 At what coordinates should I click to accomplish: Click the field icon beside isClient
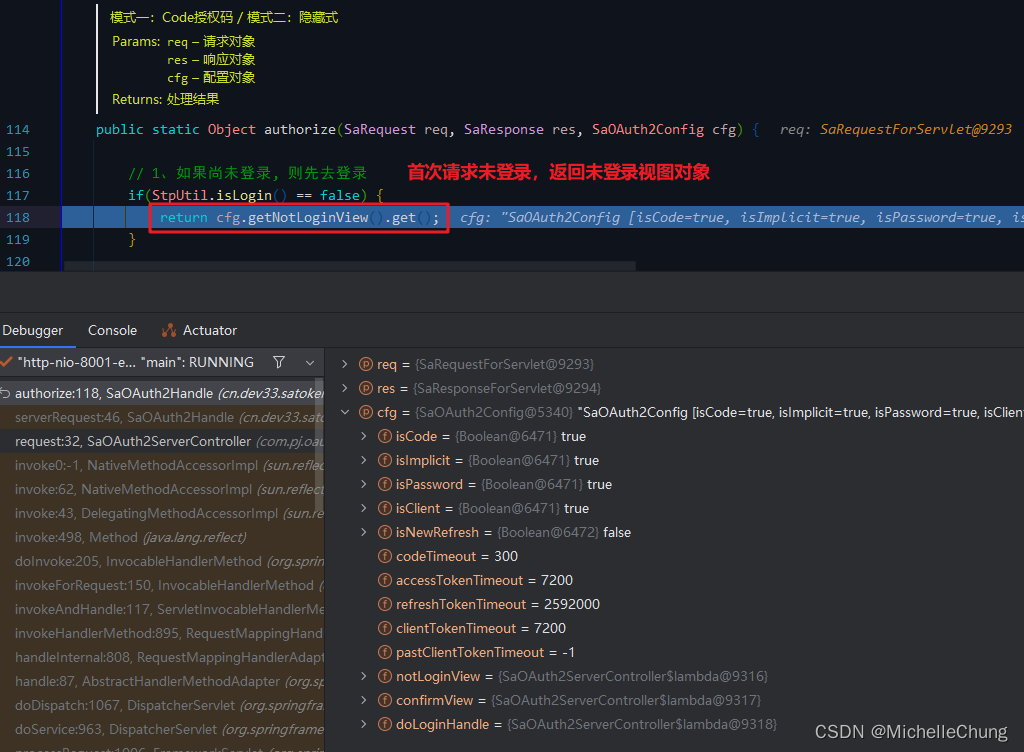pos(385,508)
